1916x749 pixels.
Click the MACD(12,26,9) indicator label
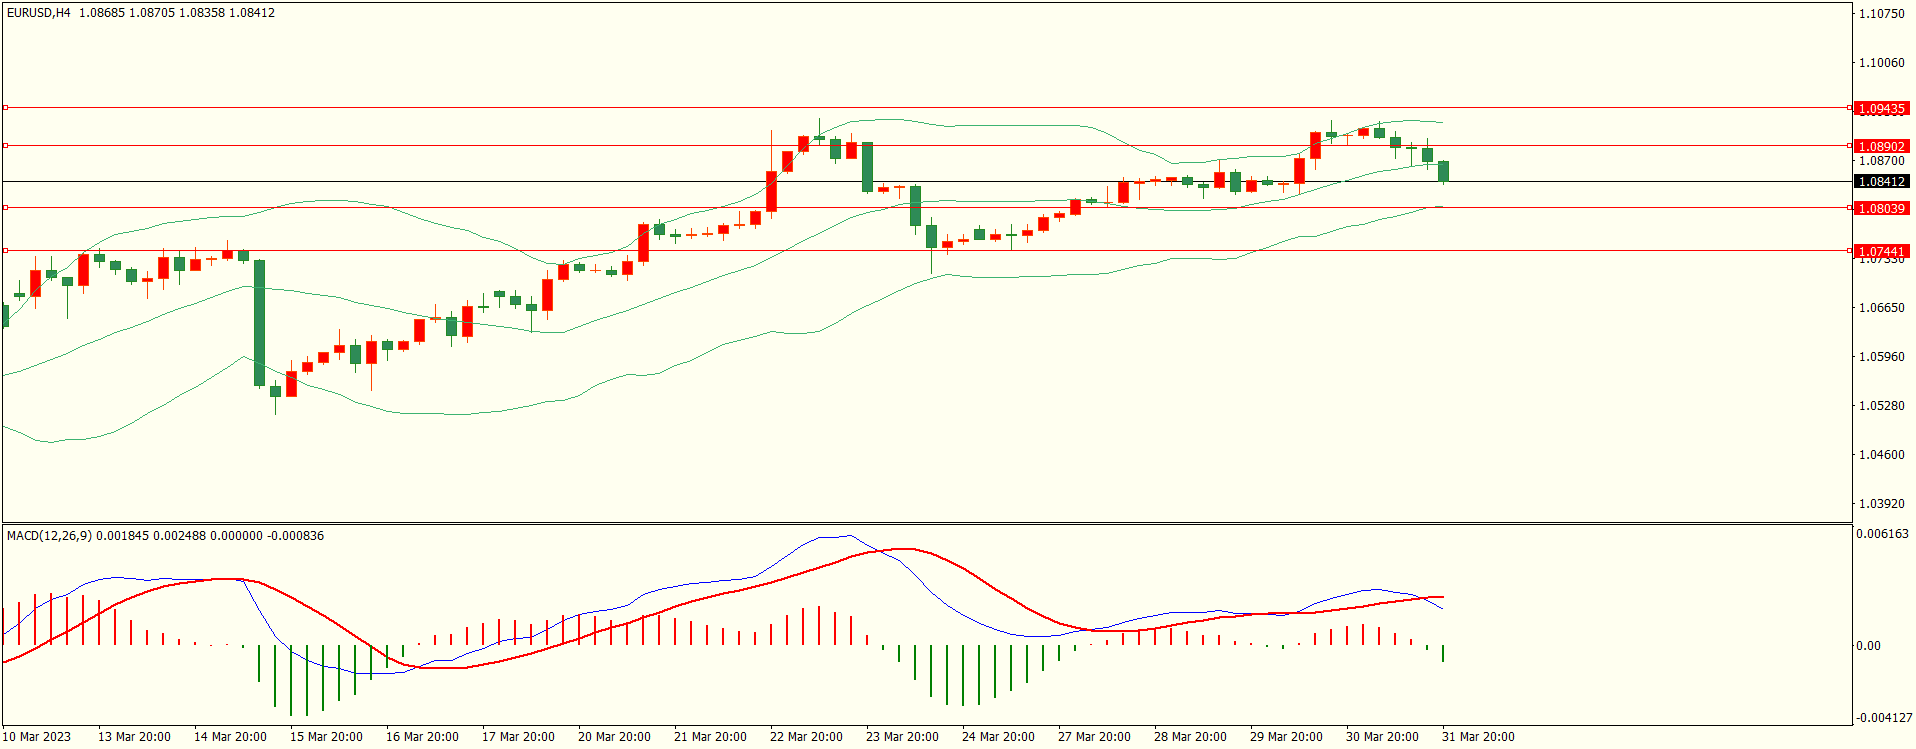coord(49,536)
